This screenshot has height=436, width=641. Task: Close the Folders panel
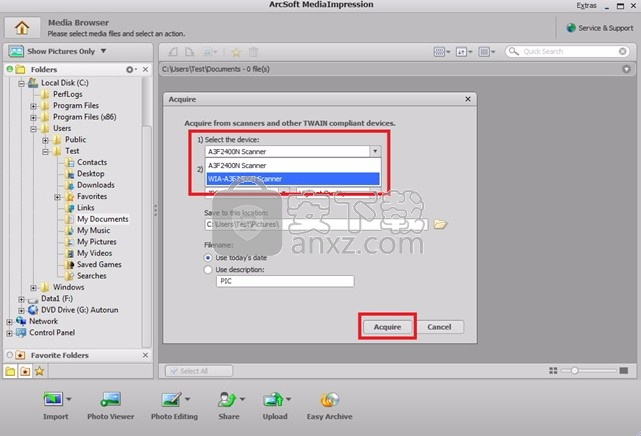pos(145,69)
